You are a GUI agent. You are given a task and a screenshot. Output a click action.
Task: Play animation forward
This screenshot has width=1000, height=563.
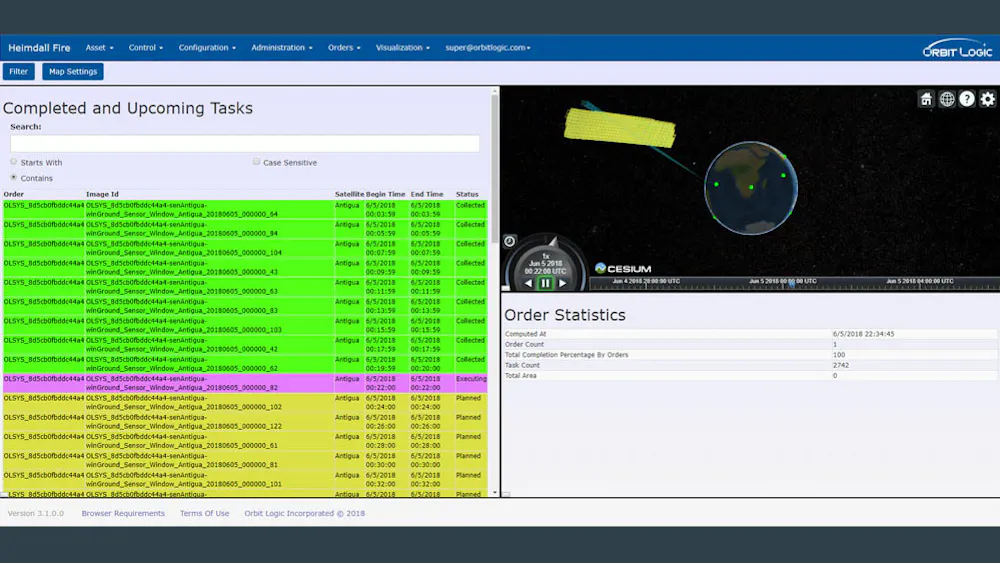coord(562,283)
